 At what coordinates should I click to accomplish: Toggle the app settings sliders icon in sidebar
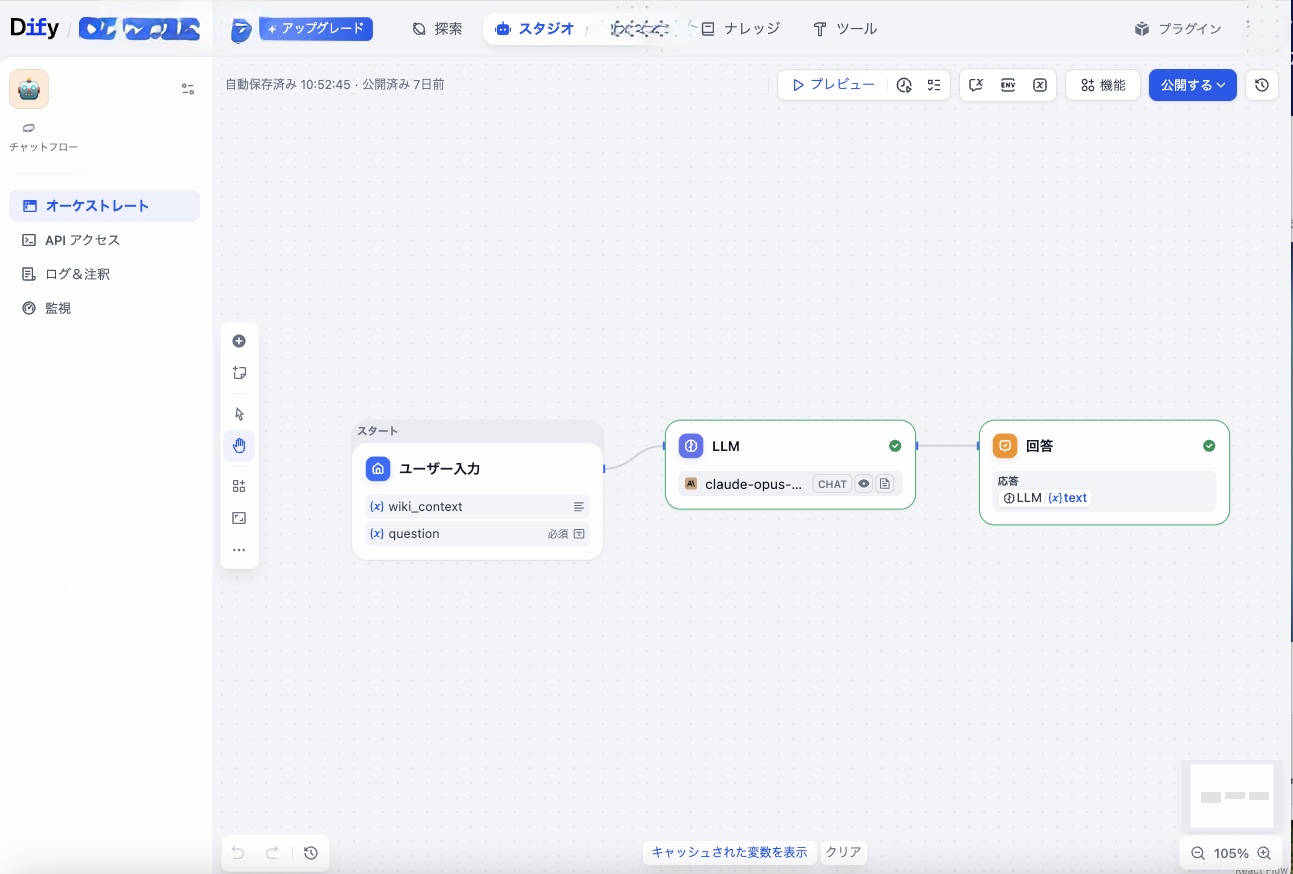[188, 89]
